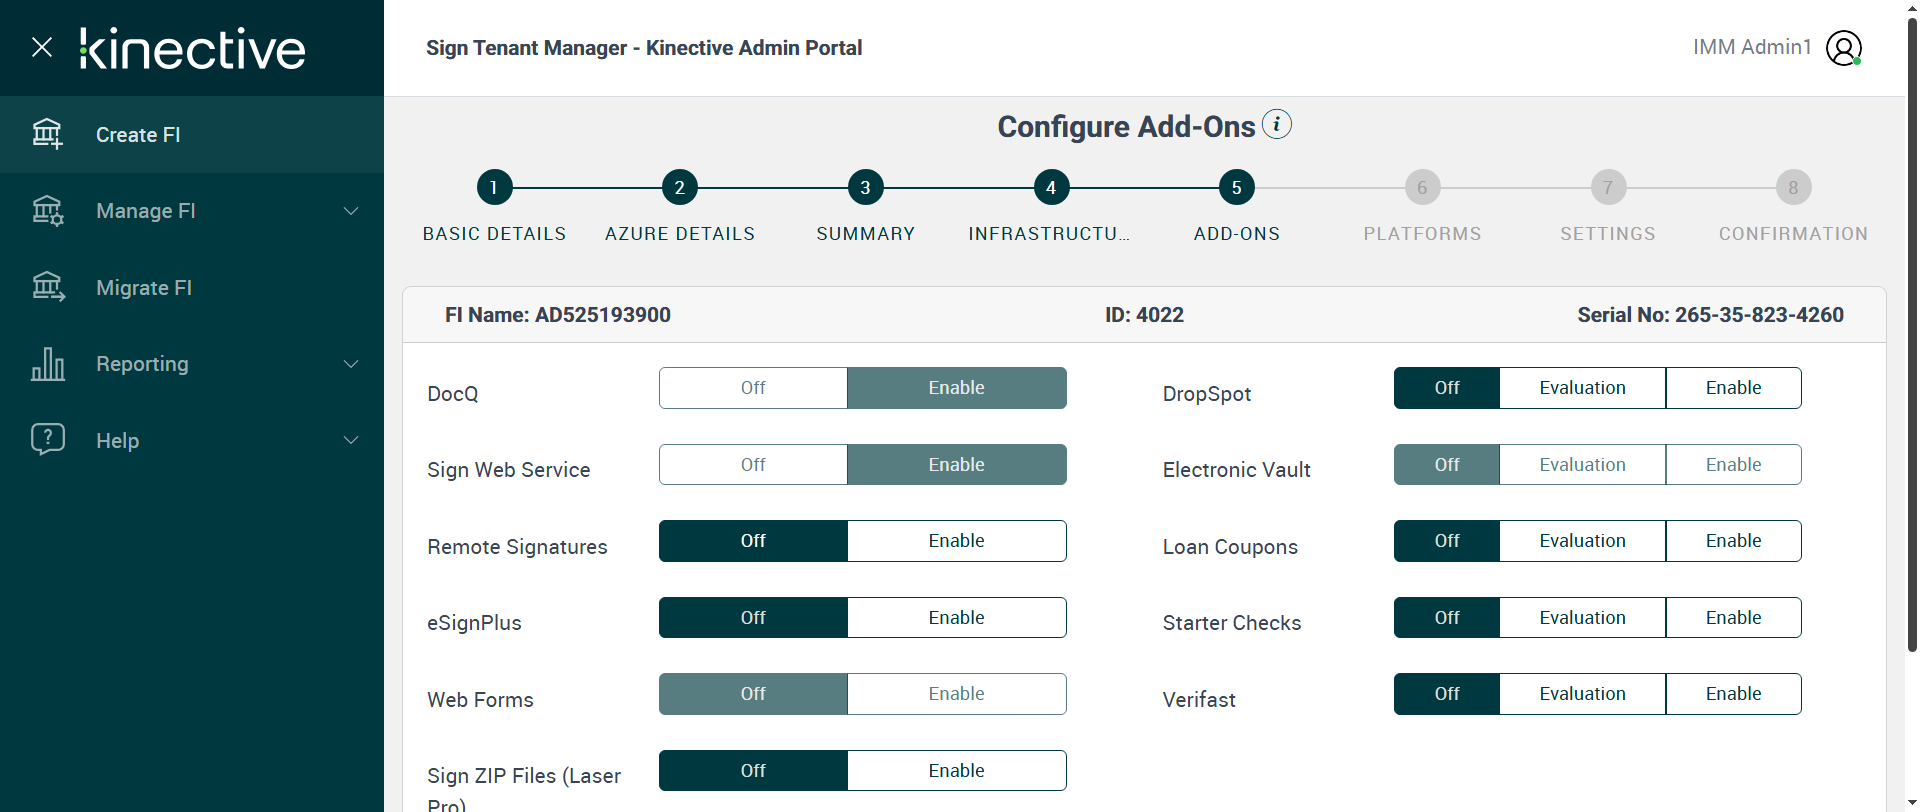Expand the Manage FI chevron

click(x=351, y=211)
